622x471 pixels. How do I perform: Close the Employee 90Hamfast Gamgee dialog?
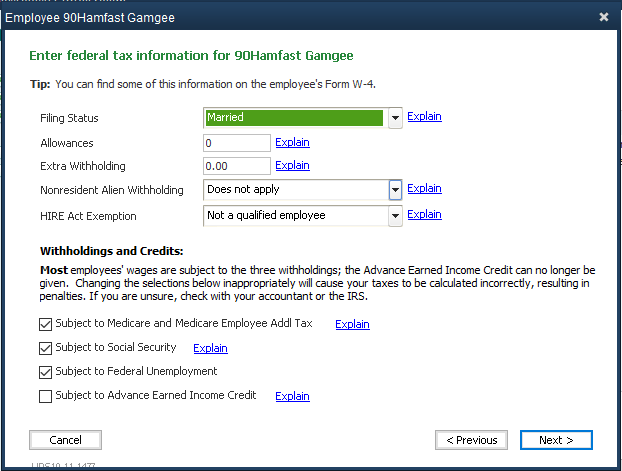[603, 17]
